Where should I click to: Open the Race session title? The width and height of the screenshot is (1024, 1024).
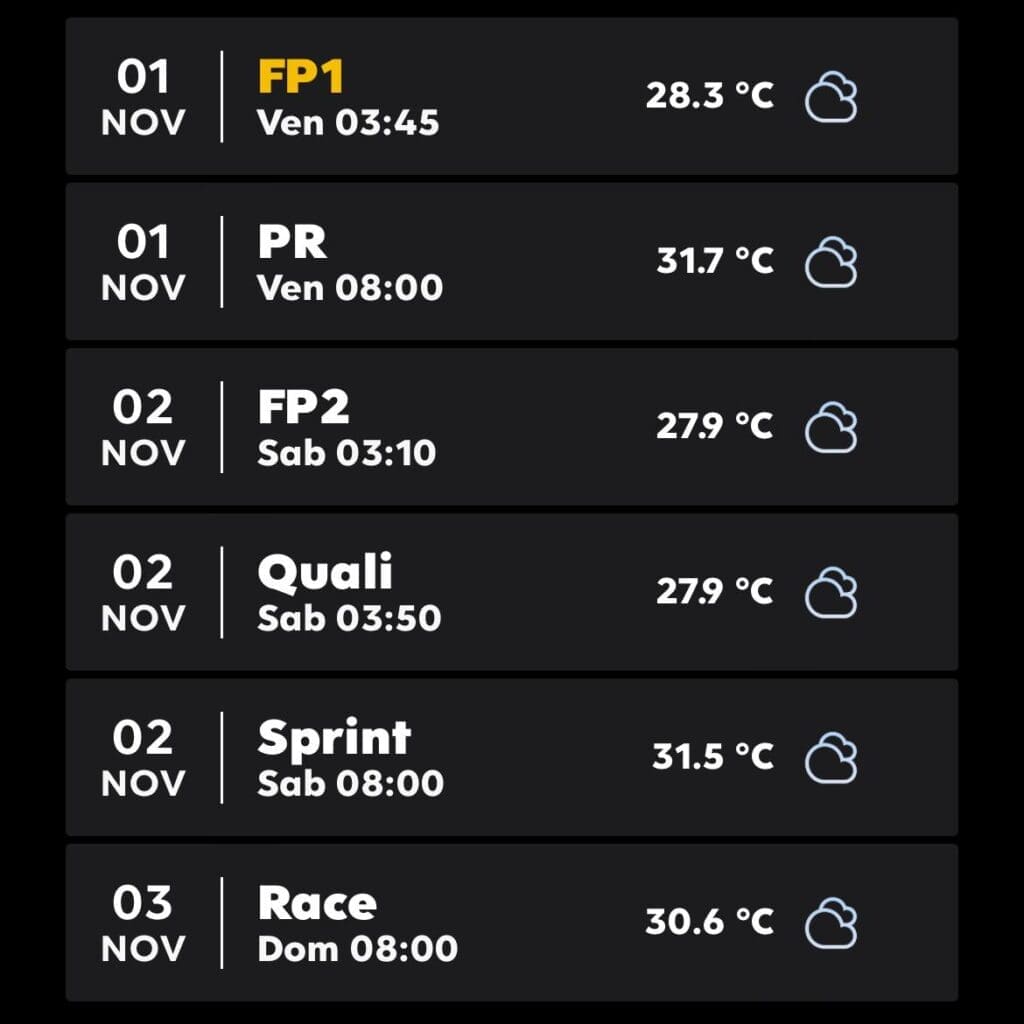pos(317,903)
